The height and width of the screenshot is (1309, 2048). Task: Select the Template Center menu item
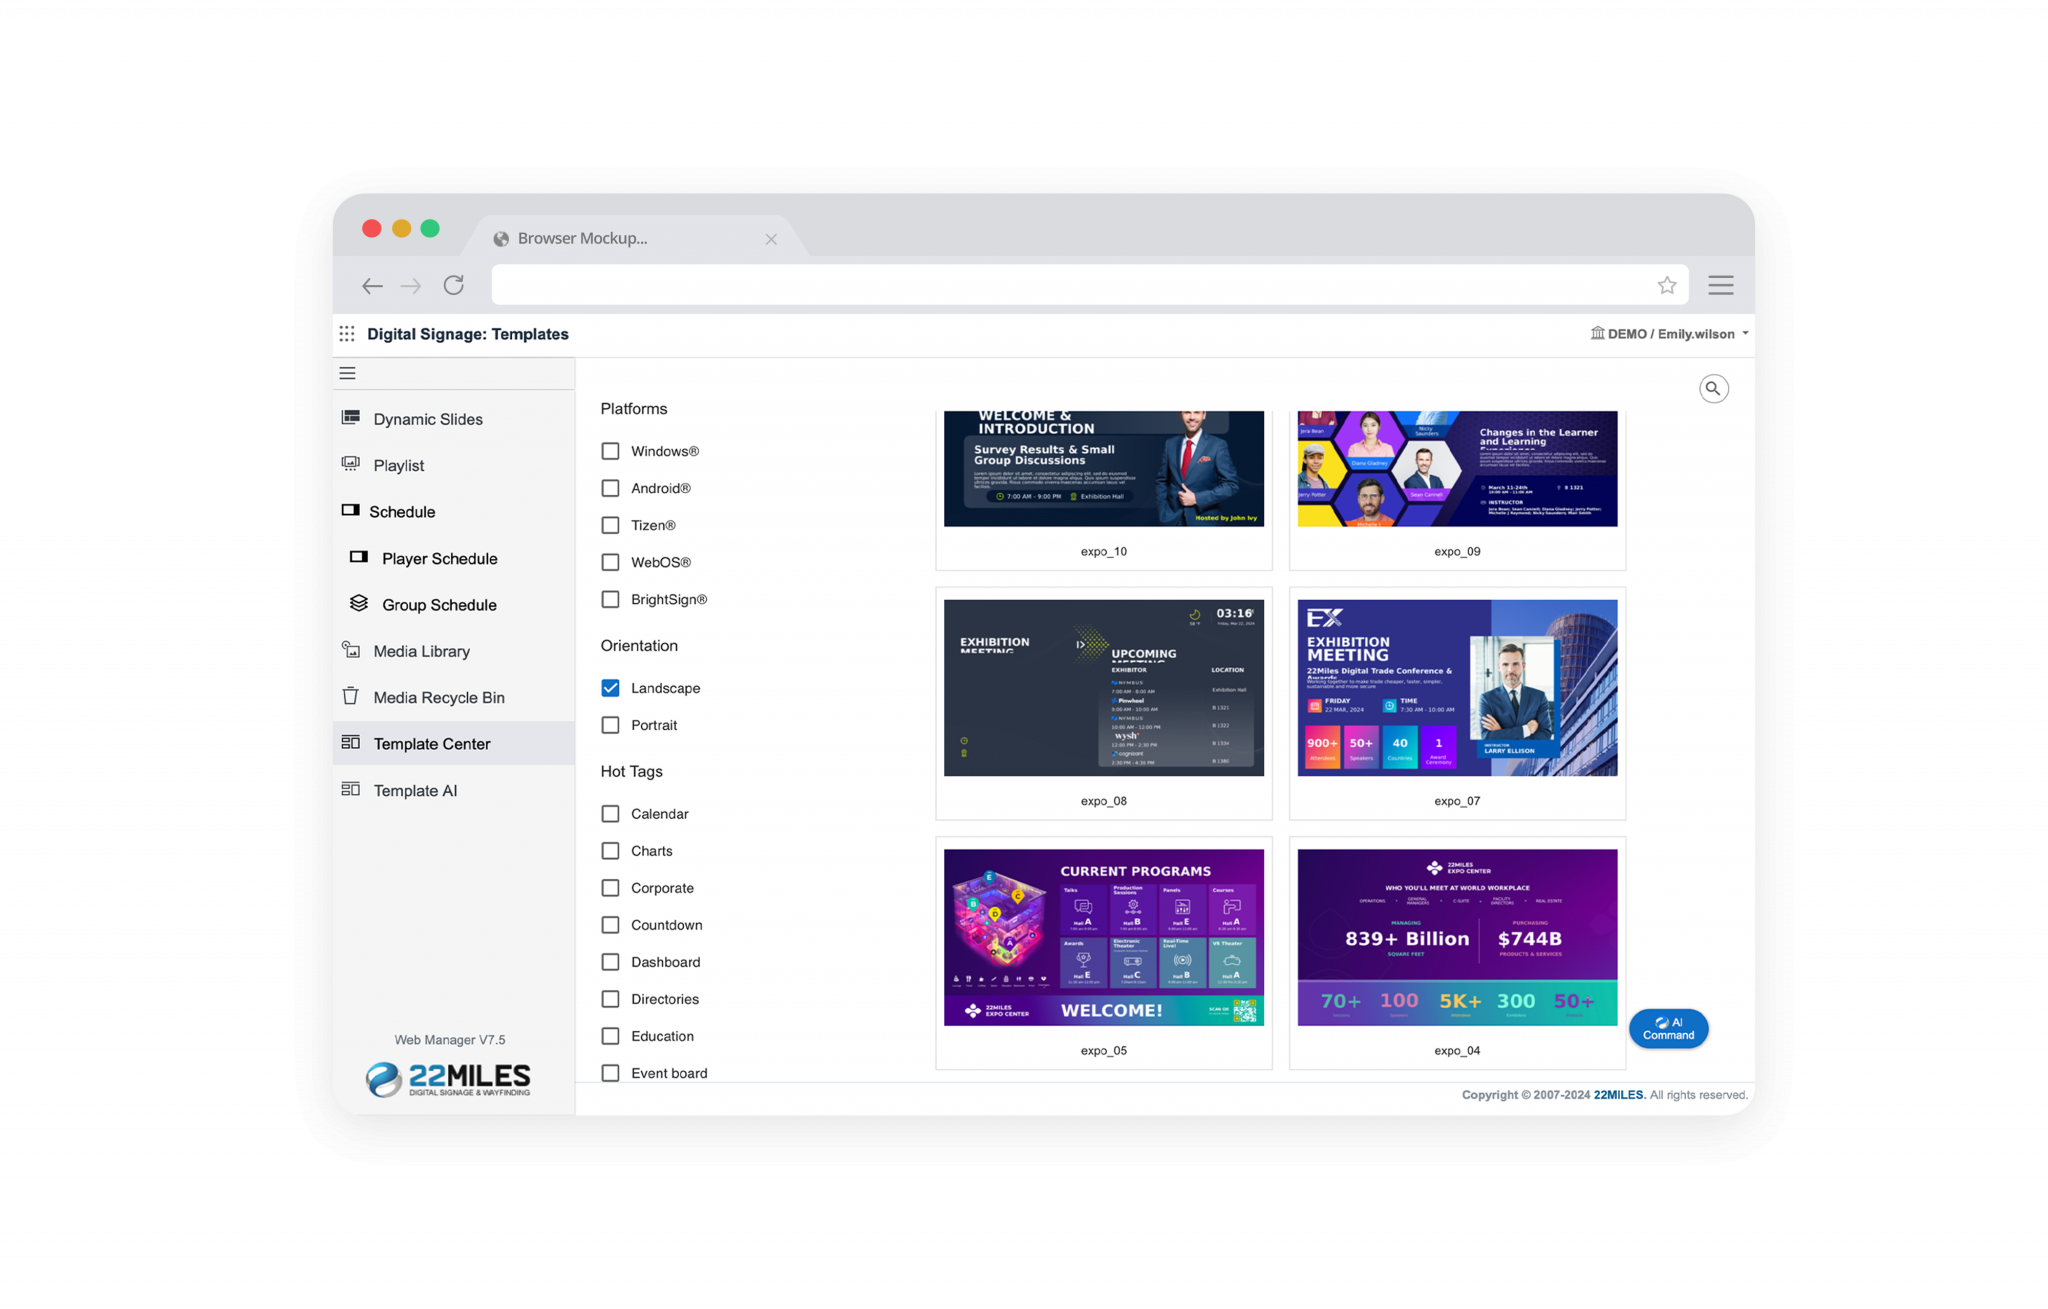coord(432,743)
